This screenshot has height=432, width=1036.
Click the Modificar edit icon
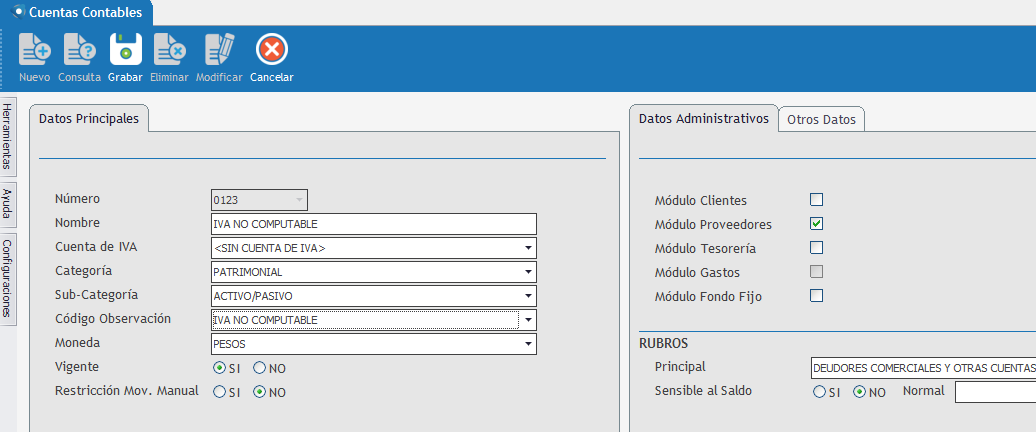point(219,50)
